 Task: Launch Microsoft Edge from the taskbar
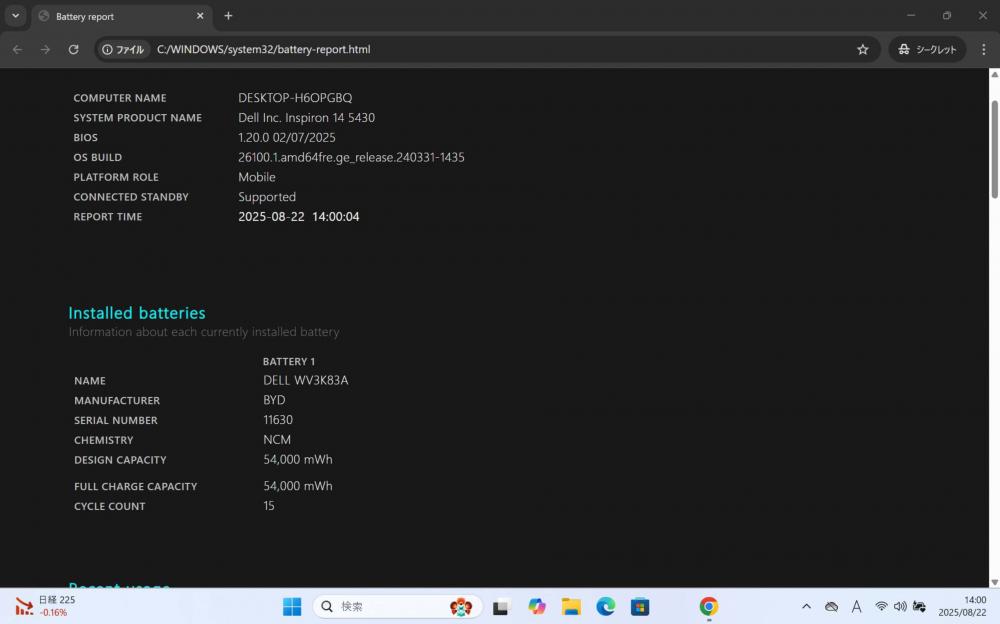[605, 606]
